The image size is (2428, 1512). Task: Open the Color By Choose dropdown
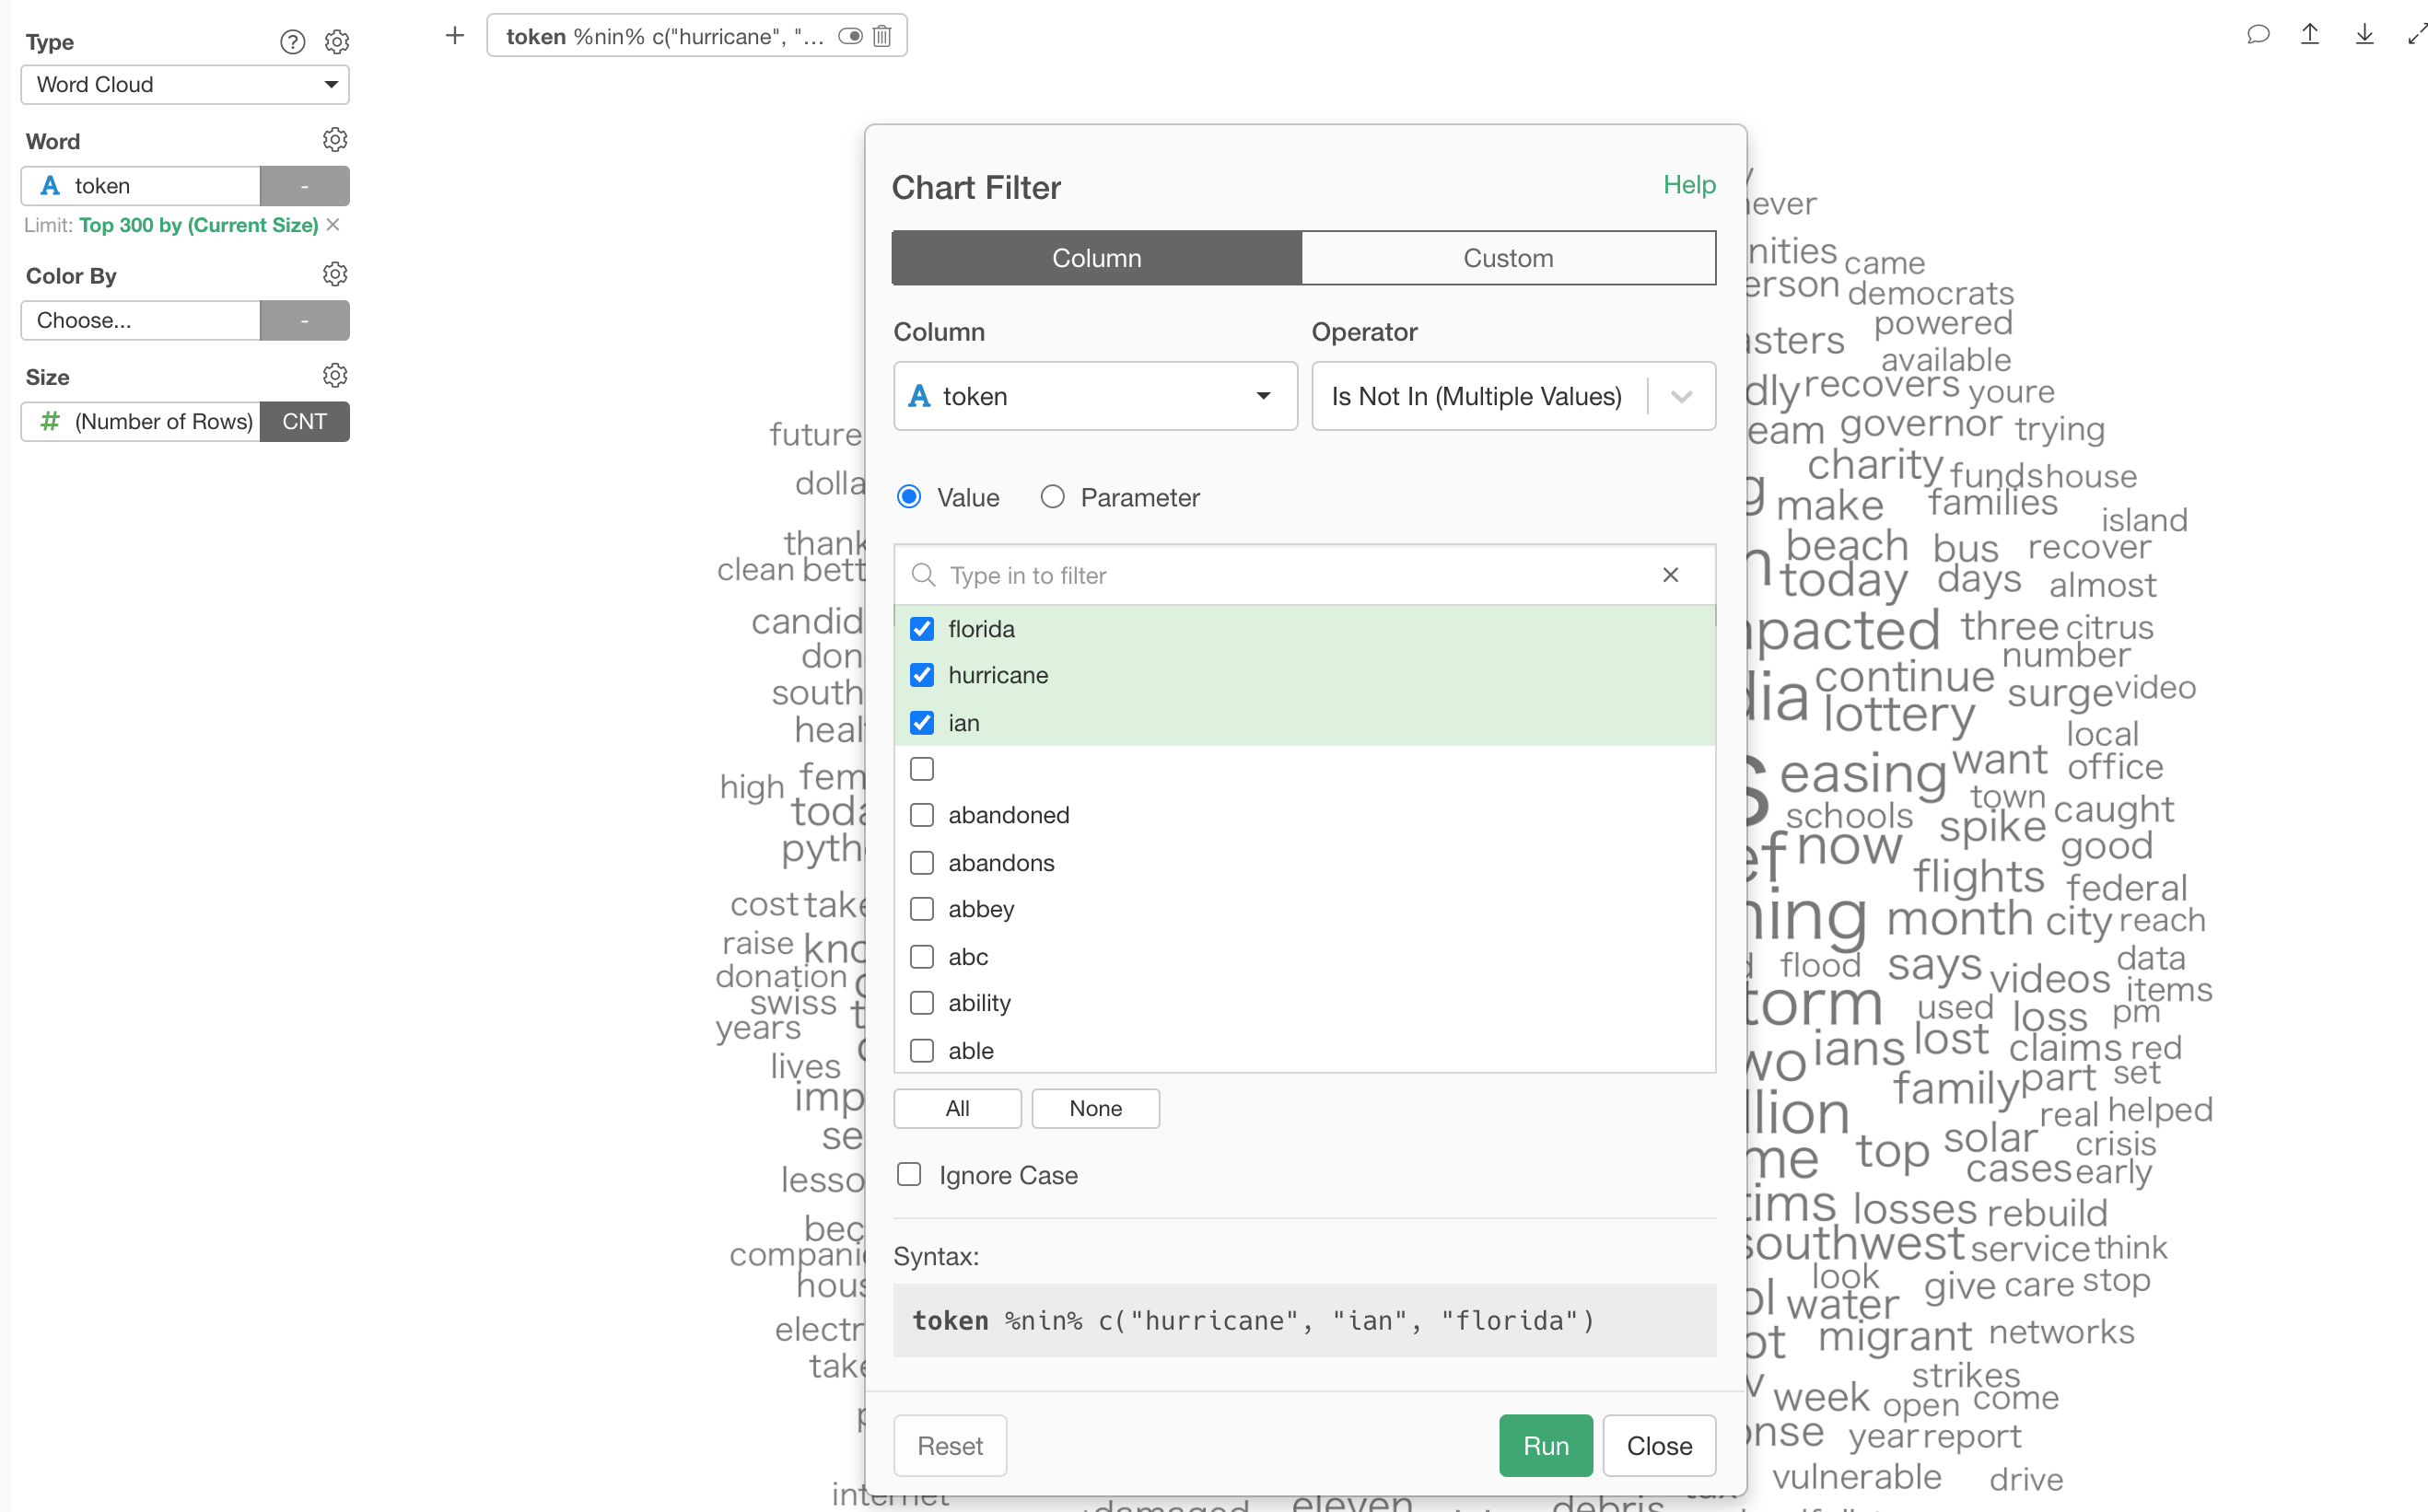(x=140, y=321)
